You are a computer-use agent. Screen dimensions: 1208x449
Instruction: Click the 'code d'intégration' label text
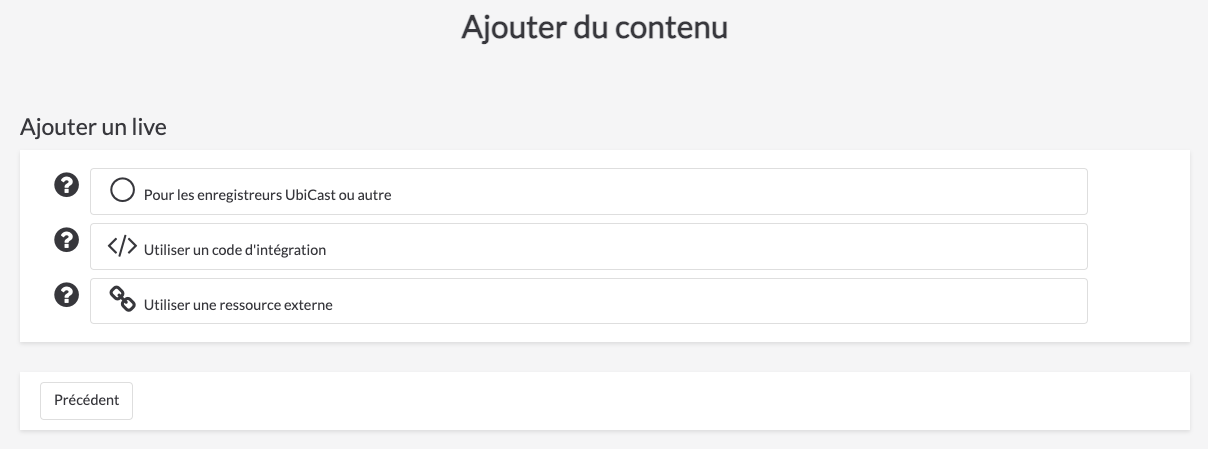(269, 250)
